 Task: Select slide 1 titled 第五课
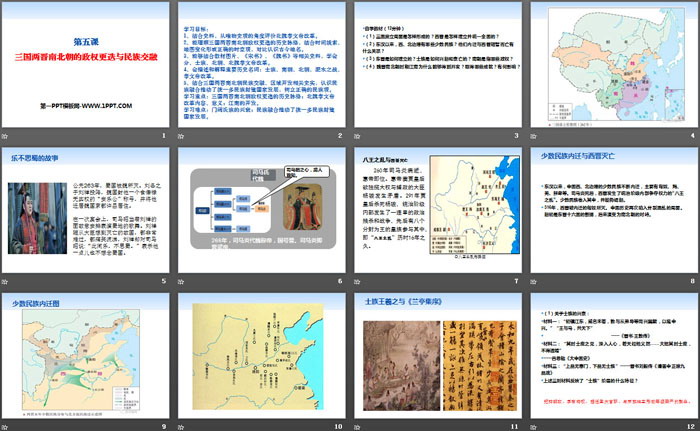point(85,64)
